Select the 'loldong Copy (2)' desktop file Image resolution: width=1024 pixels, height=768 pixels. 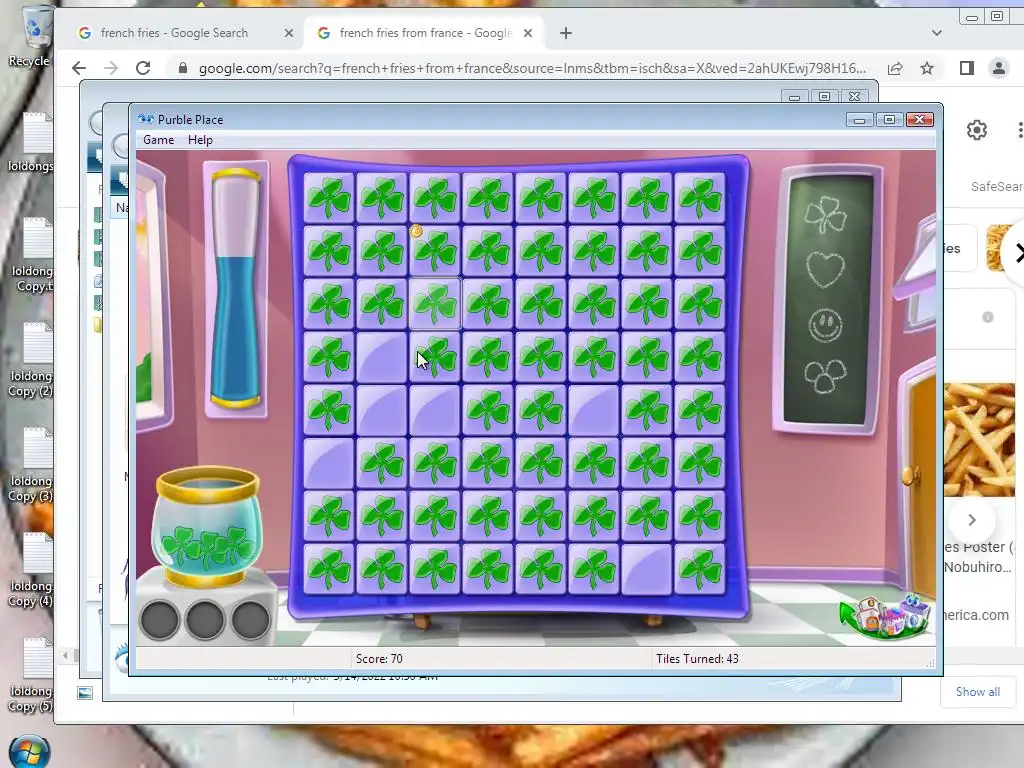(31, 359)
